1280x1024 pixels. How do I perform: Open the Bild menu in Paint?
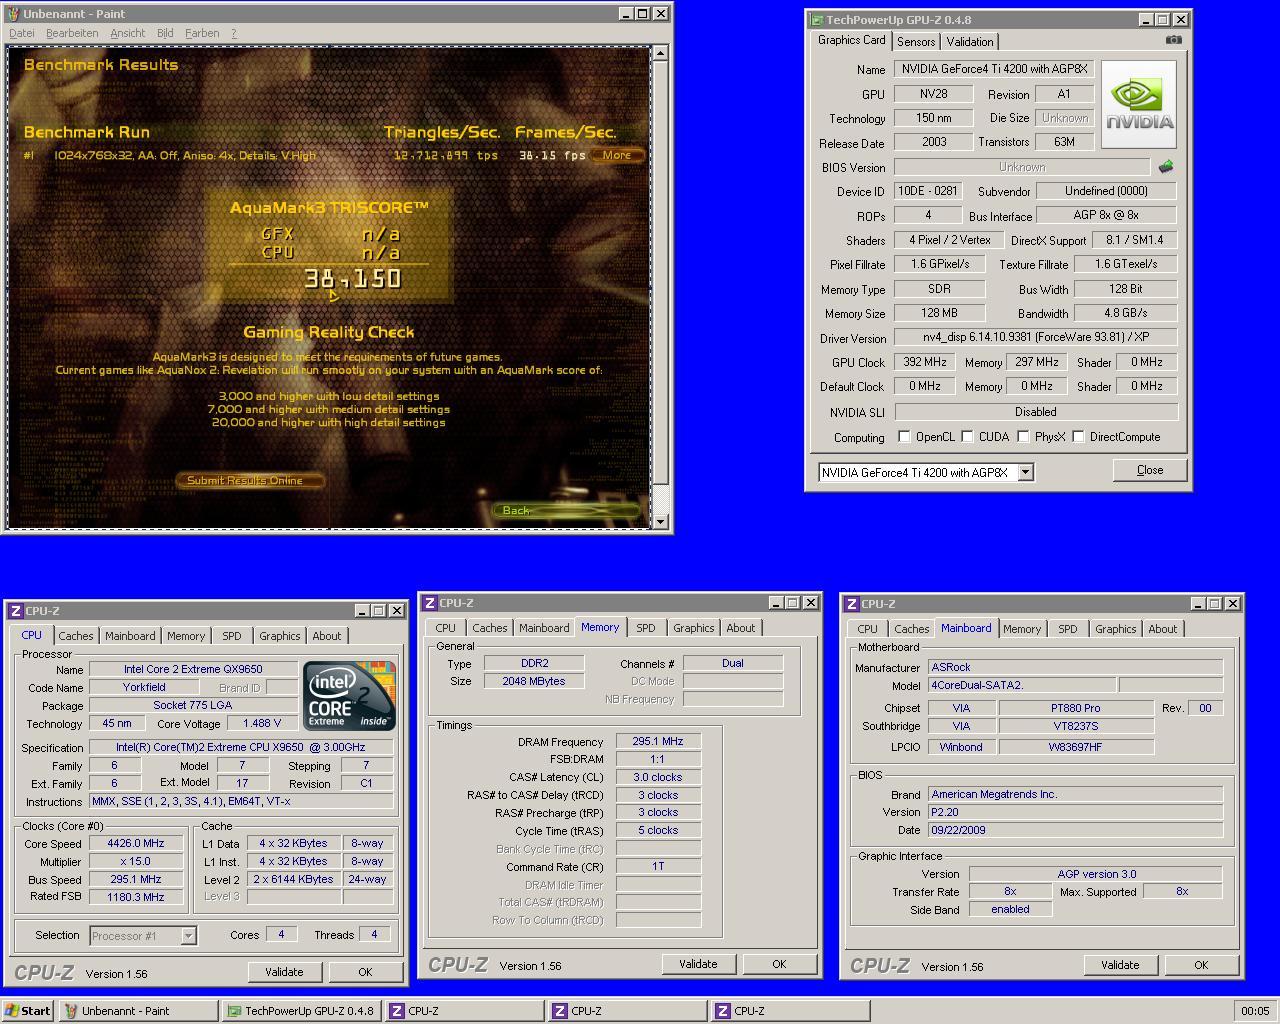click(165, 33)
